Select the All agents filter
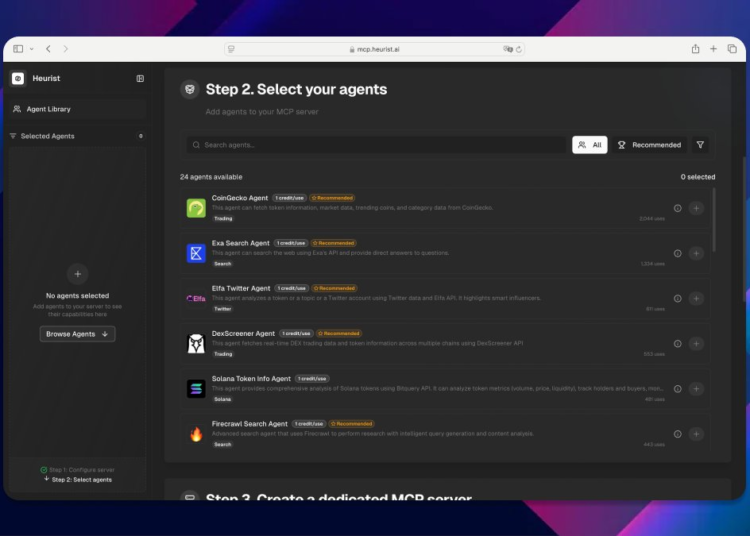 tap(590, 145)
